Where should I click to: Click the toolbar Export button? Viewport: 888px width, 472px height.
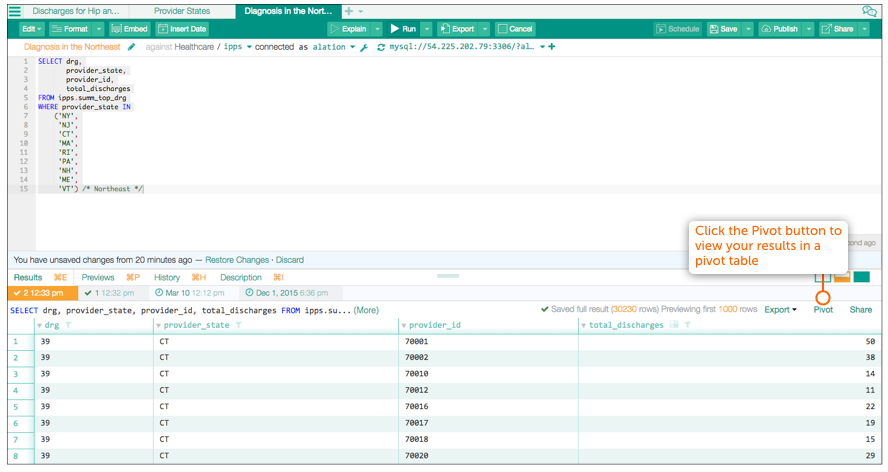(458, 29)
